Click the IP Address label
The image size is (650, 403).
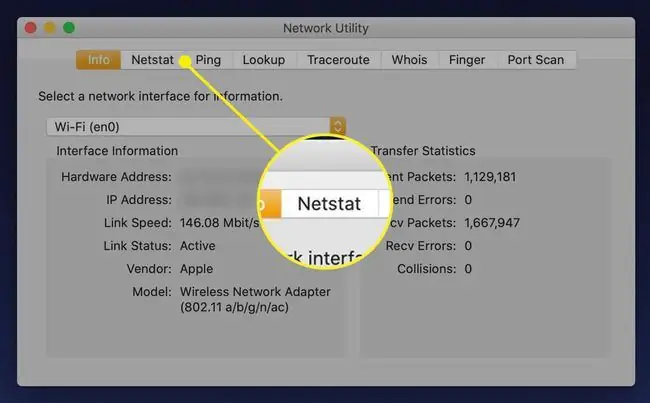point(138,200)
